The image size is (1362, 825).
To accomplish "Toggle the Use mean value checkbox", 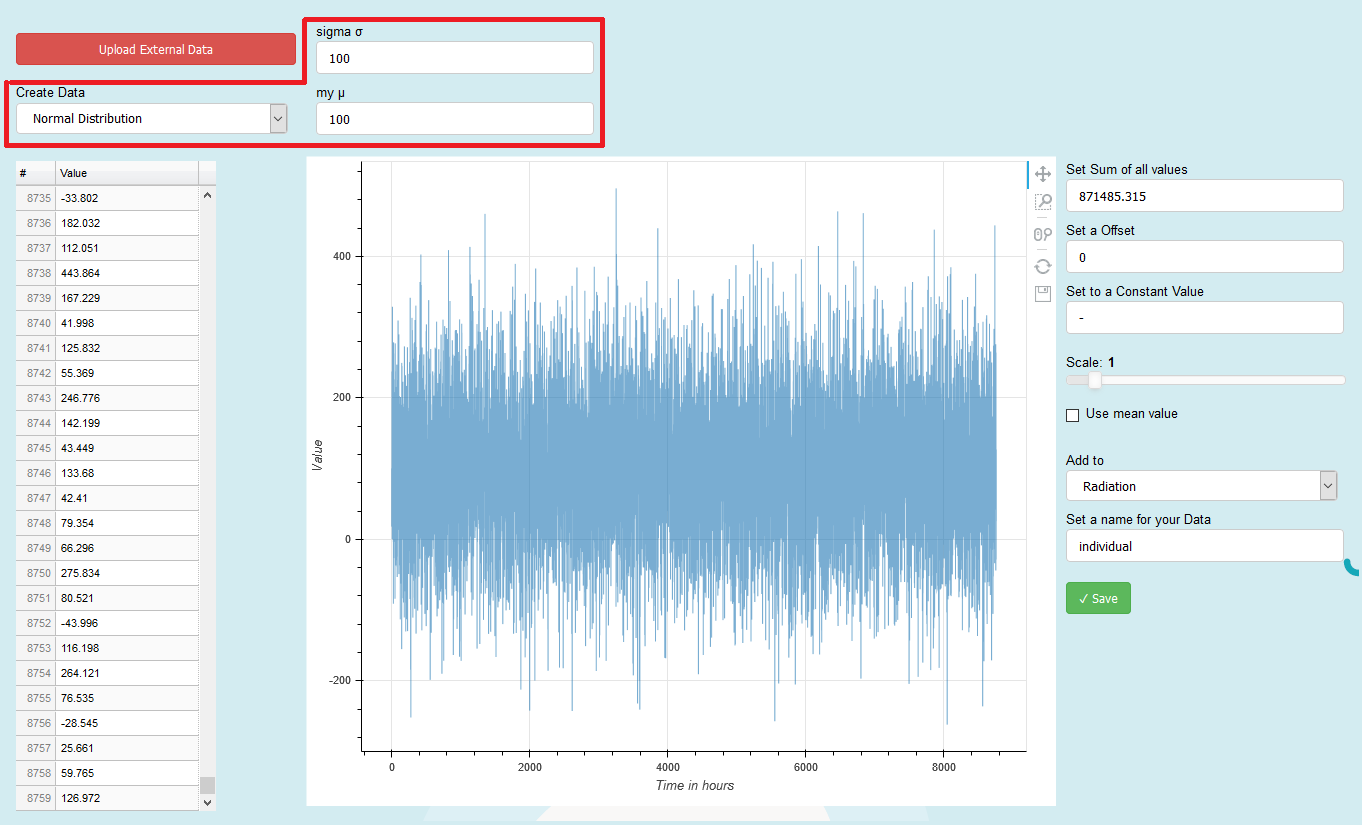I will [x=1073, y=415].
